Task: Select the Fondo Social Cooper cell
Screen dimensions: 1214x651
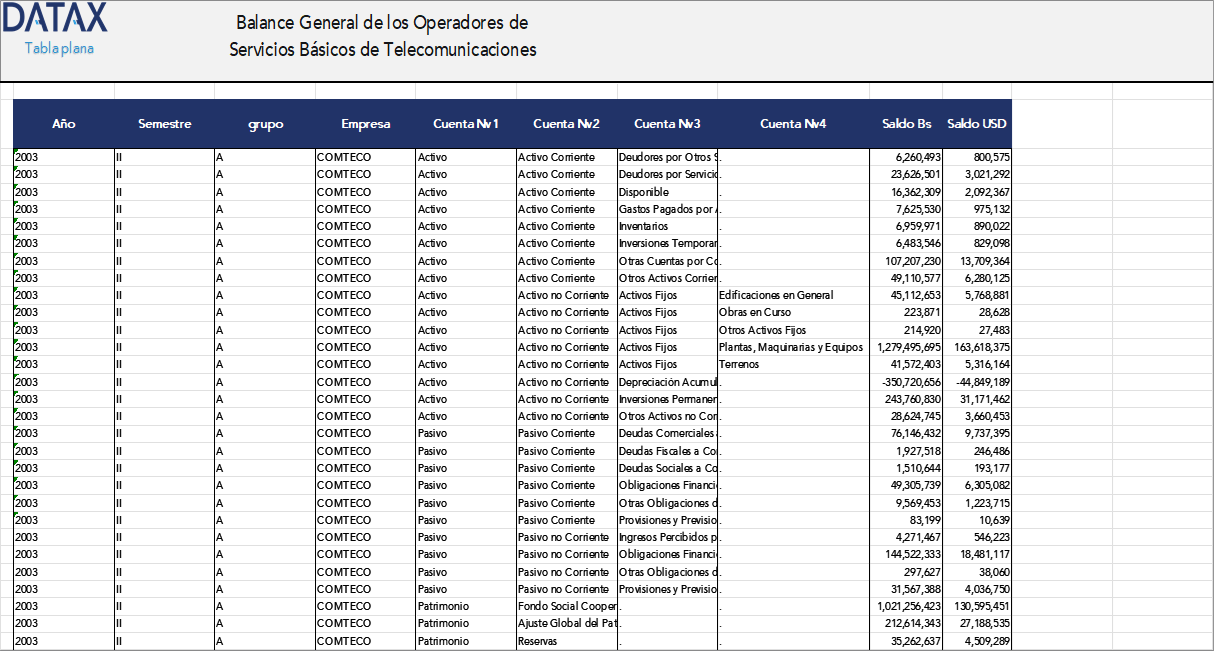Action: point(566,606)
